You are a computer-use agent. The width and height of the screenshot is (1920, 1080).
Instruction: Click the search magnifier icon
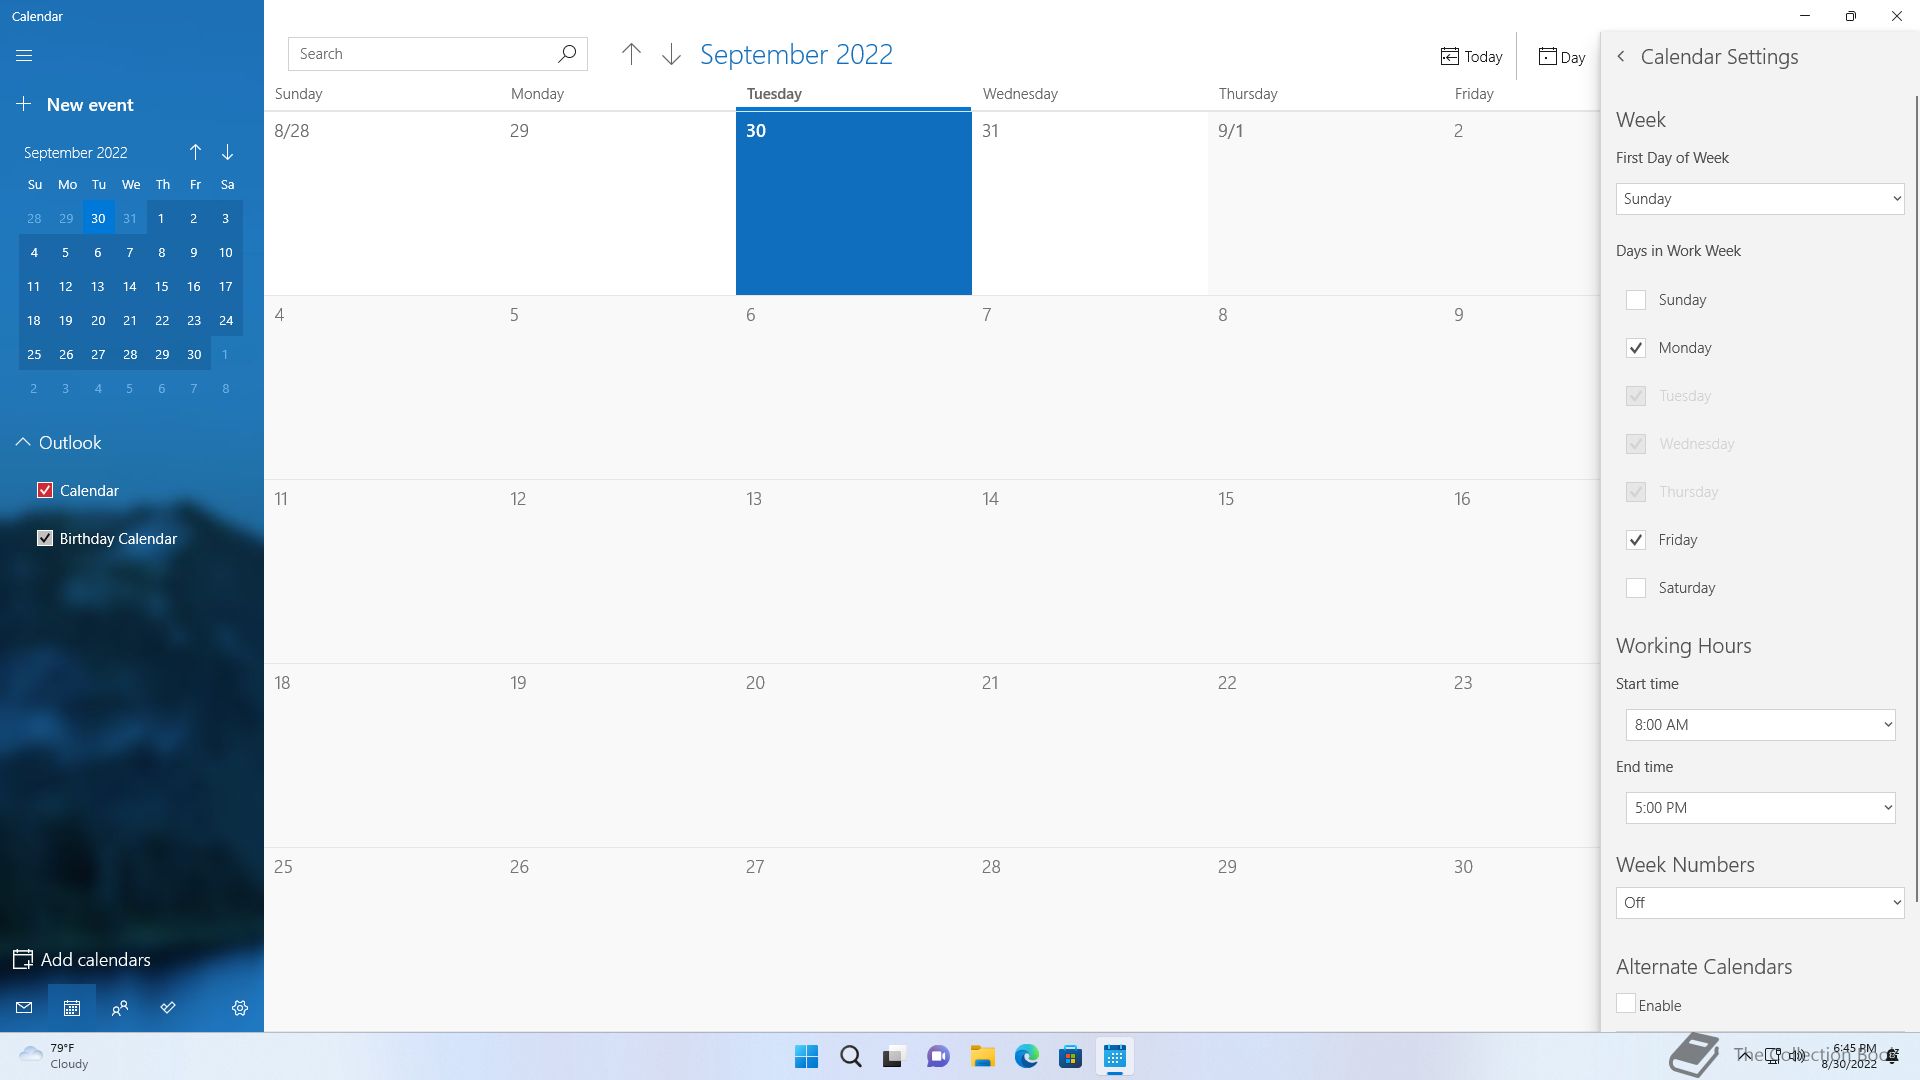[567, 54]
